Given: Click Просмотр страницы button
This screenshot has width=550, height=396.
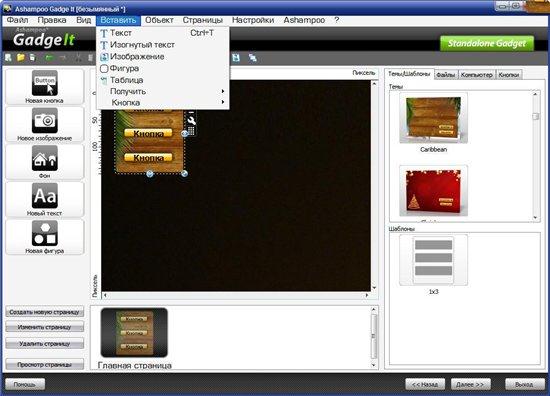Looking at the screenshot, I should [x=45, y=365].
